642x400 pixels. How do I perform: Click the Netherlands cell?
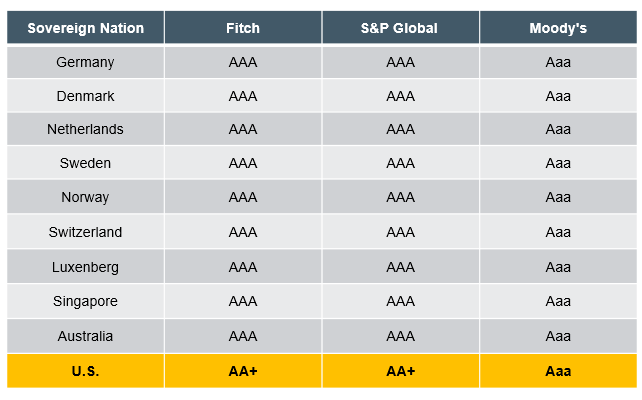click(86, 129)
